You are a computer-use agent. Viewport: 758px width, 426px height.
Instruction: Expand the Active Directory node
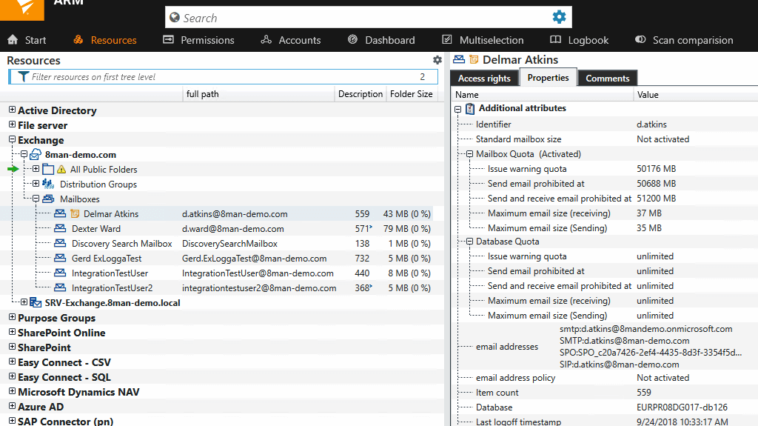[12, 110]
